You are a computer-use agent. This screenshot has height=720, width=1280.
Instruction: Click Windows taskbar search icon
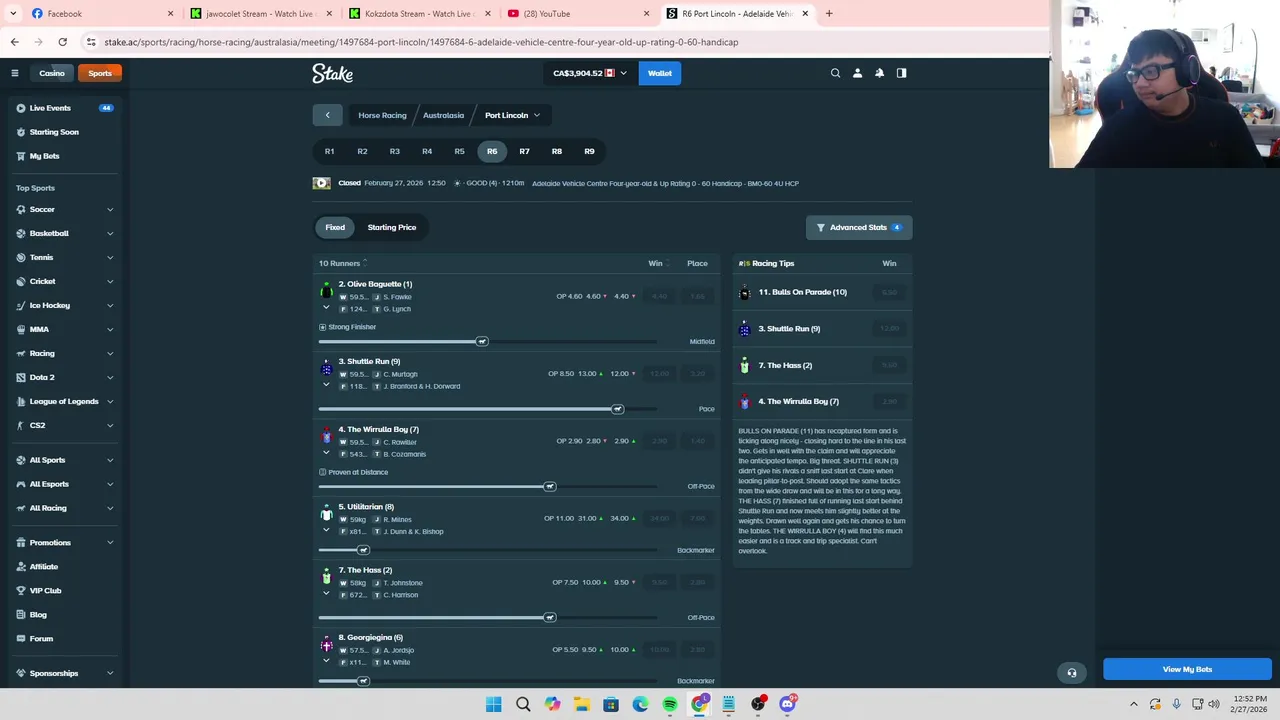[x=523, y=704]
